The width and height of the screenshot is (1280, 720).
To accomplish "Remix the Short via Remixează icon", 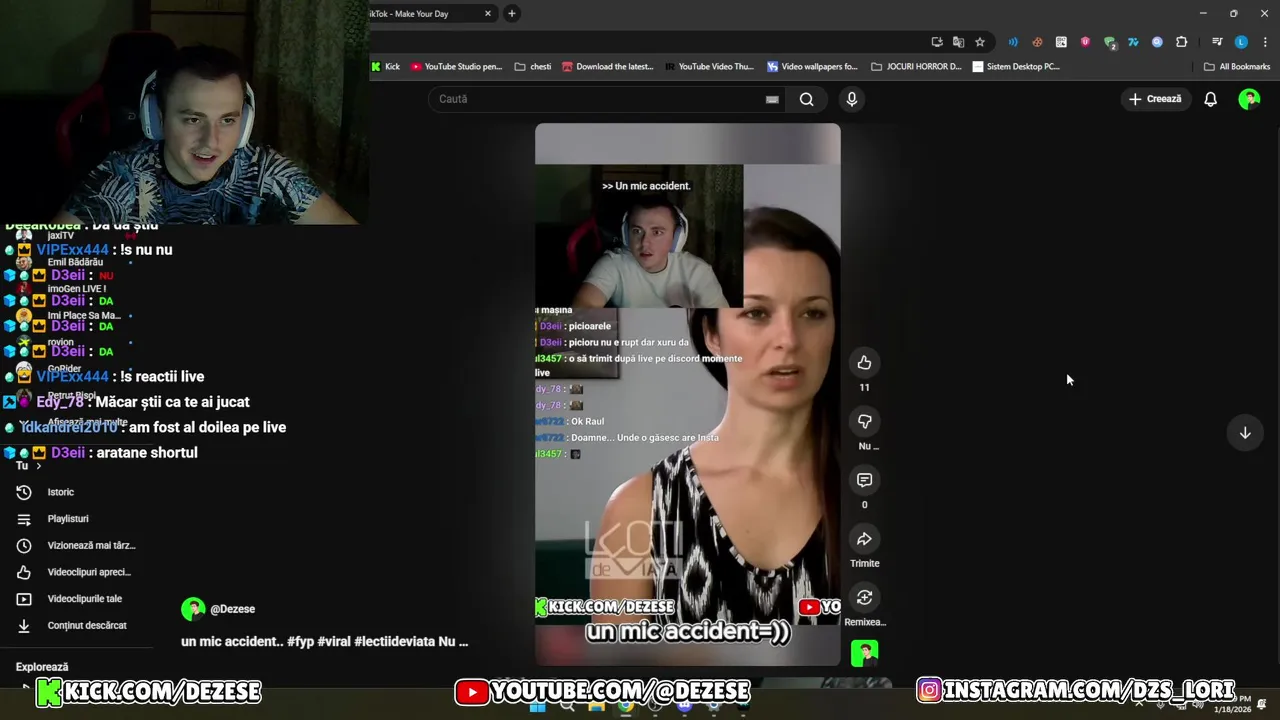I will pyautogui.click(x=864, y=598).
